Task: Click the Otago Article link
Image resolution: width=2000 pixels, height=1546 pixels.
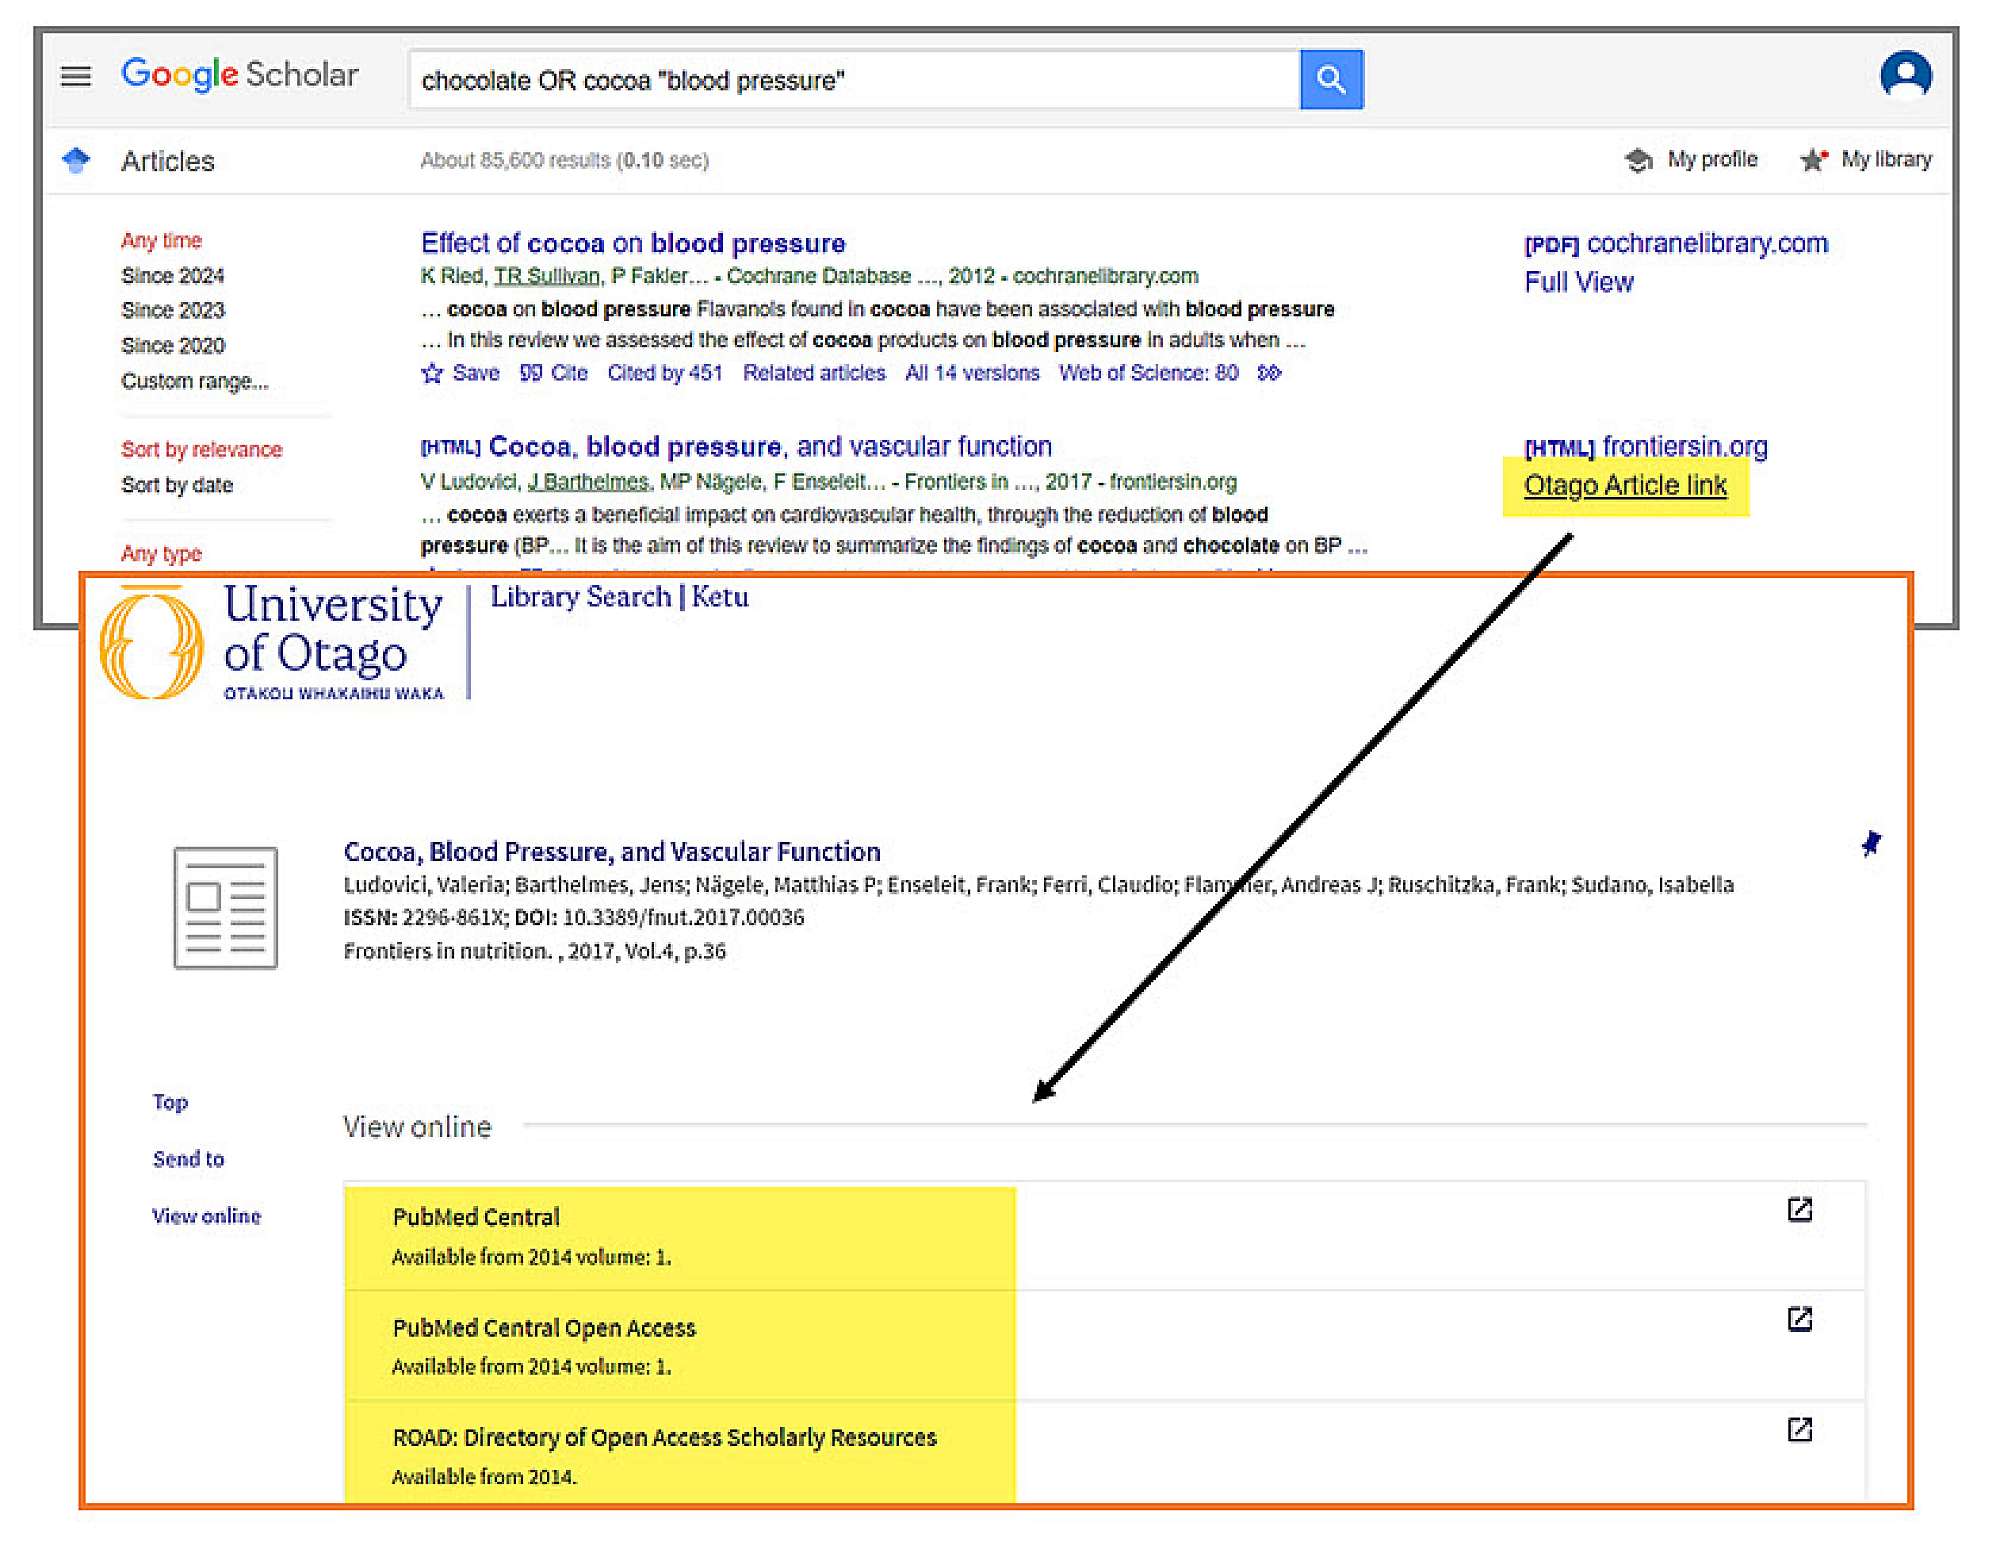Action: (1625, 486)
